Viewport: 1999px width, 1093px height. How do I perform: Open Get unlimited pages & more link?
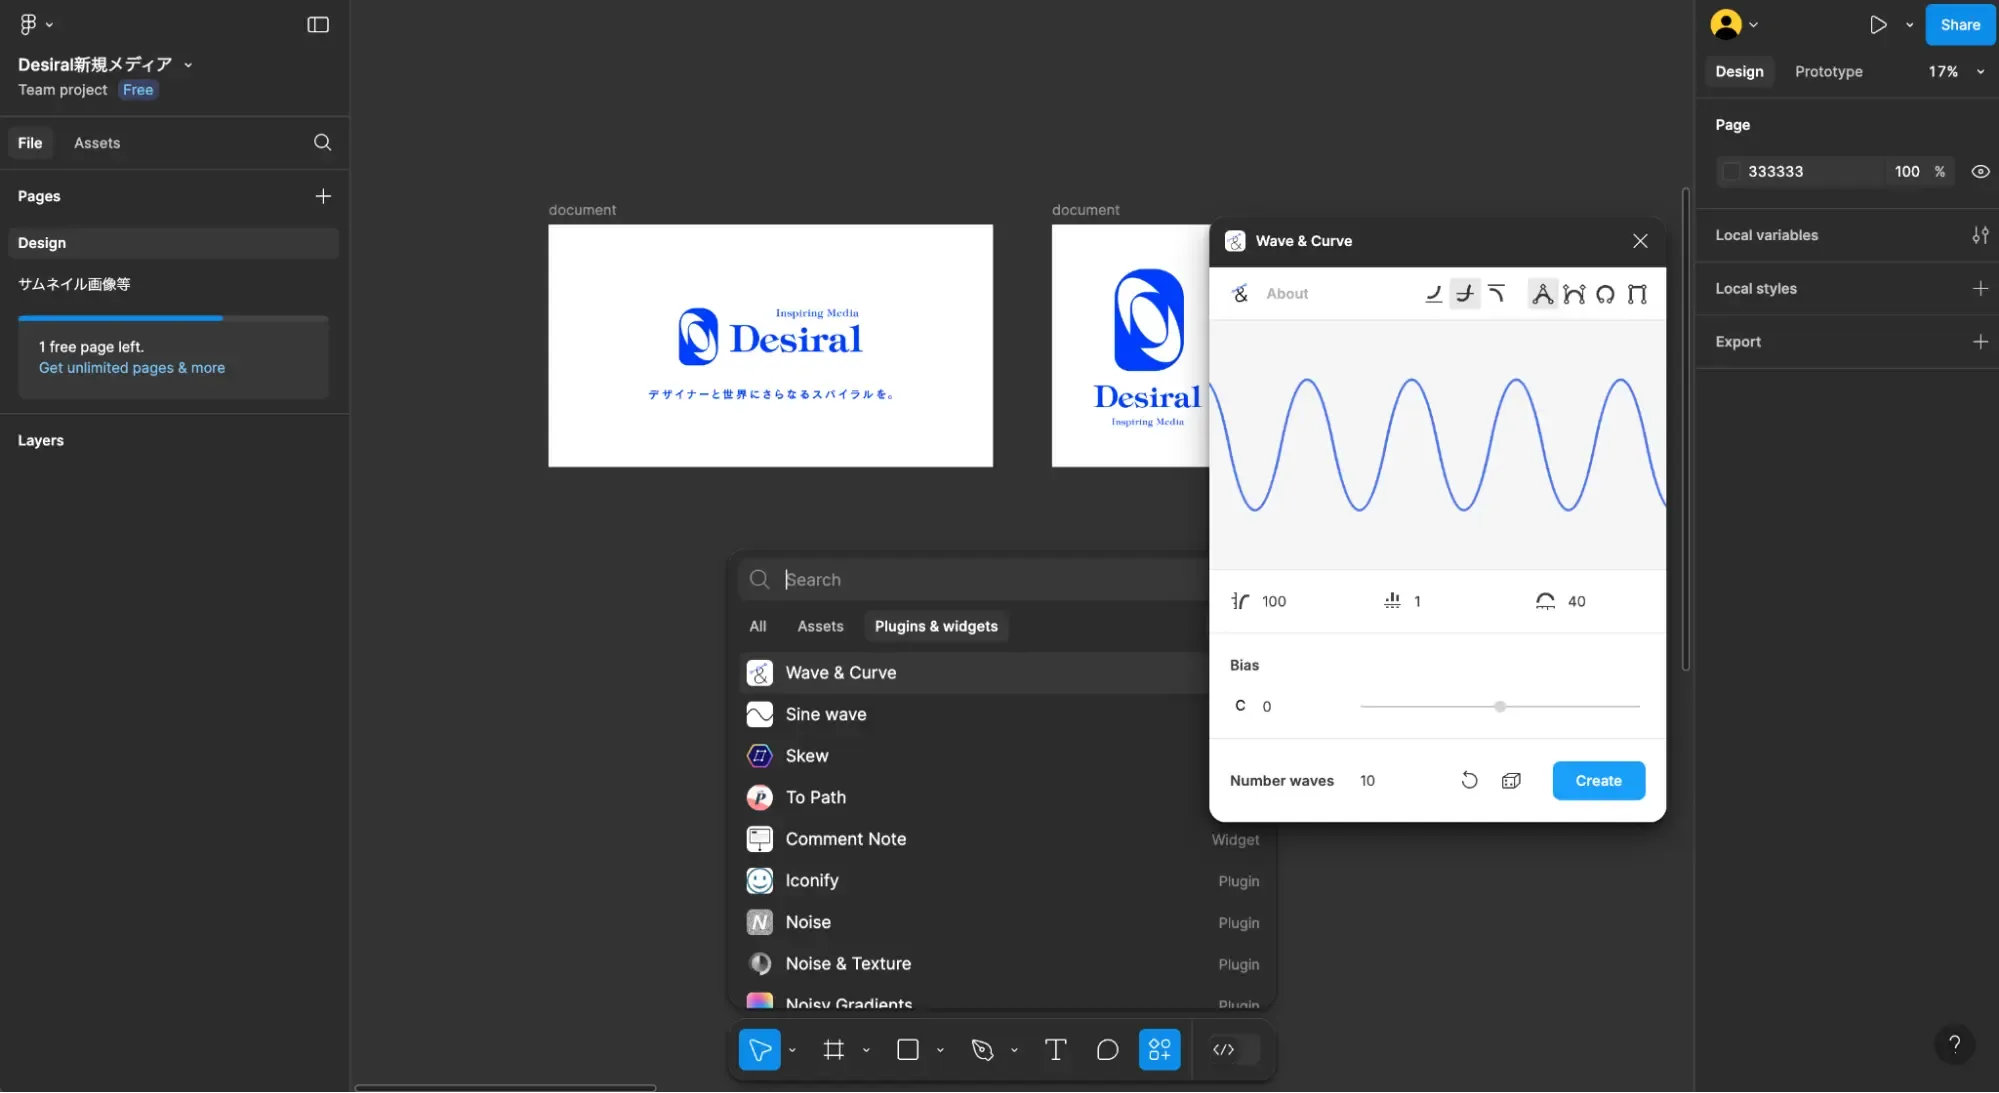pos(132,368)
